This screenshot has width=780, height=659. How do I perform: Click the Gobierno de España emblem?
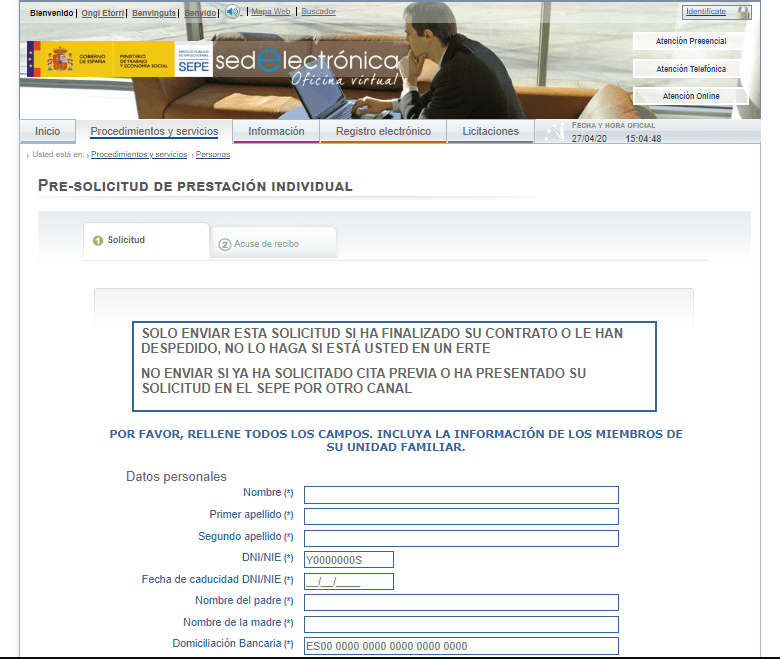coord(59,60)
